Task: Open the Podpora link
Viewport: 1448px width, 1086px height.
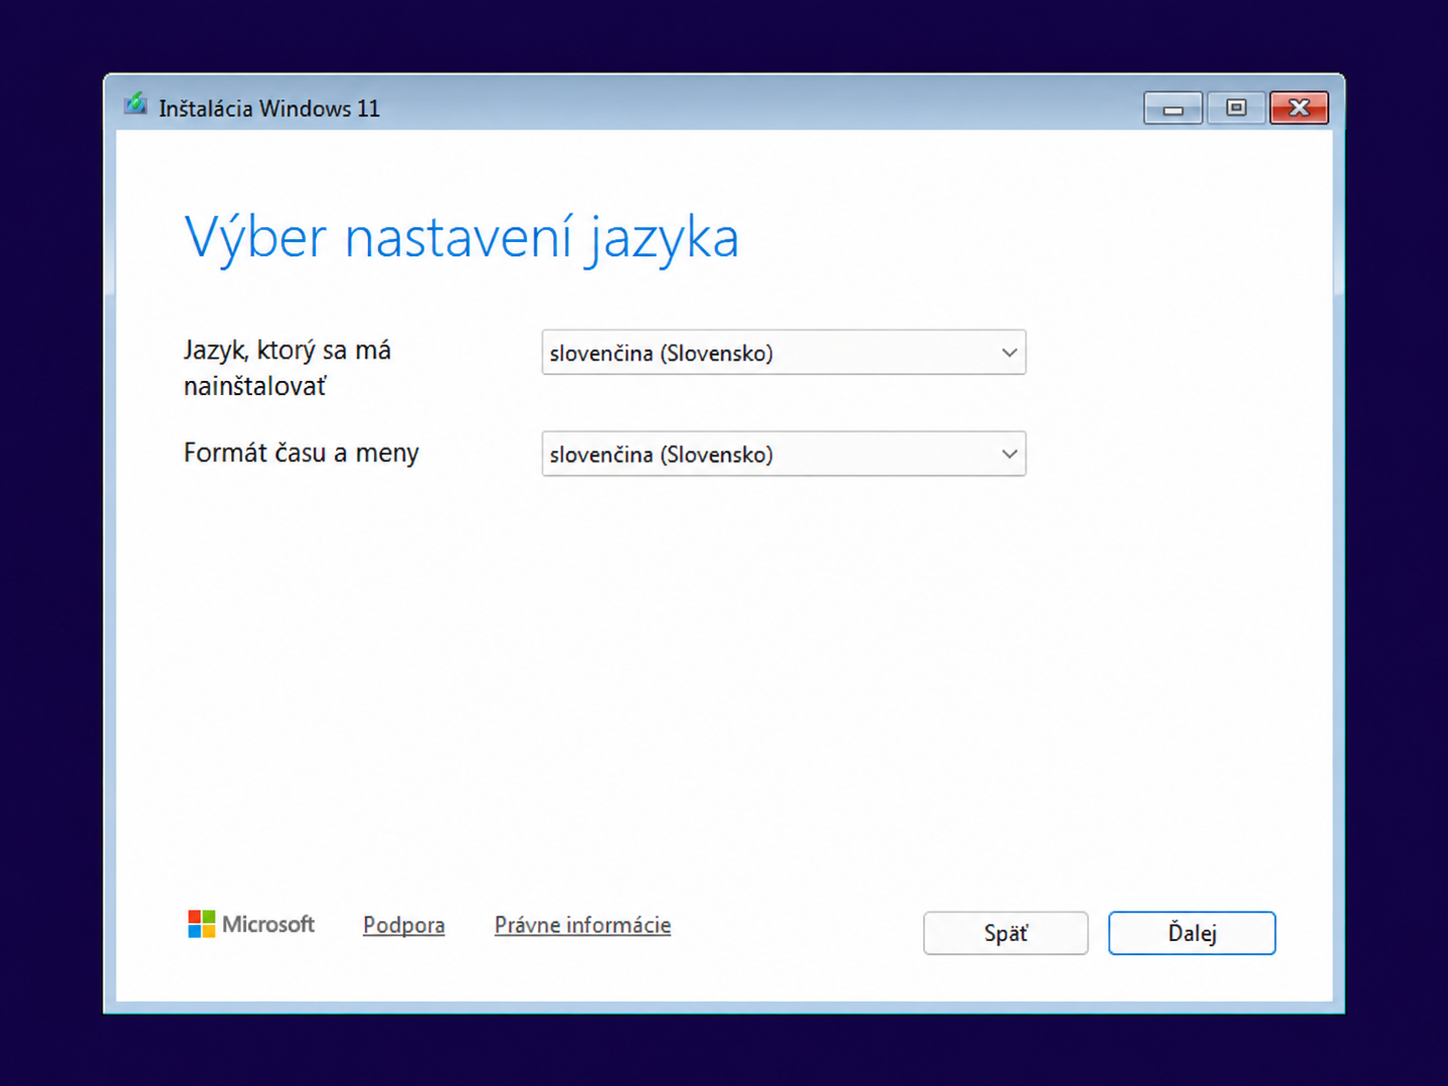Action: click(404, 925)
